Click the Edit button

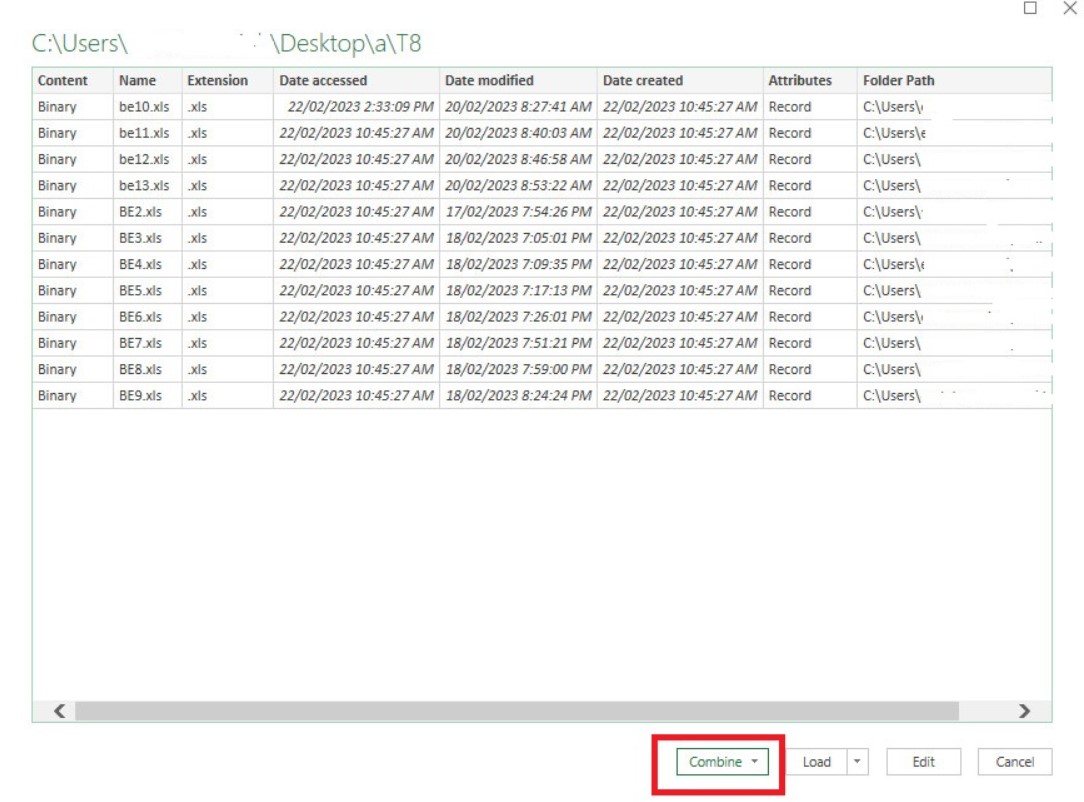point(924,761)
